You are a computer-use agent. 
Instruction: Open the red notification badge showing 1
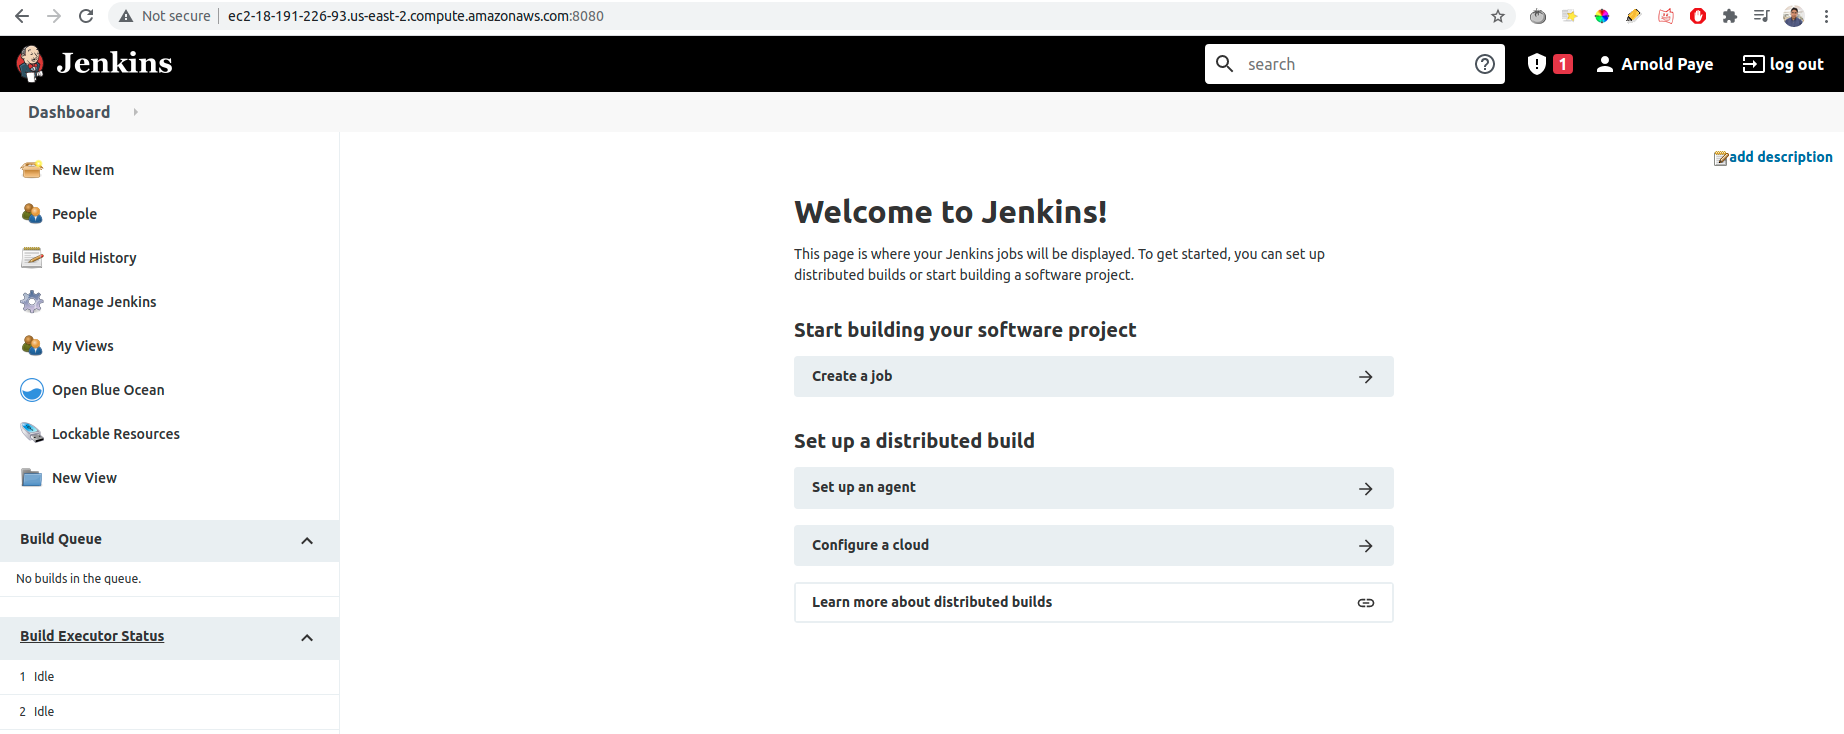pos(1563,64)
